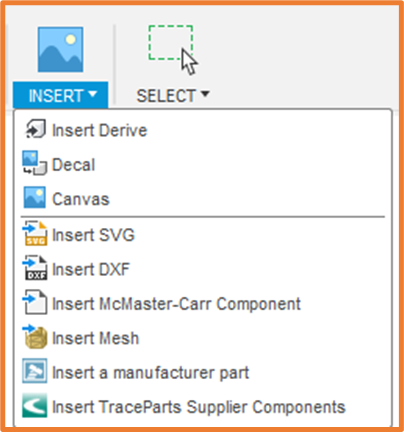This screenshot has width=404, height=432.
Task: Select Insert a manufacturer part text
Action: coord(151,373)
